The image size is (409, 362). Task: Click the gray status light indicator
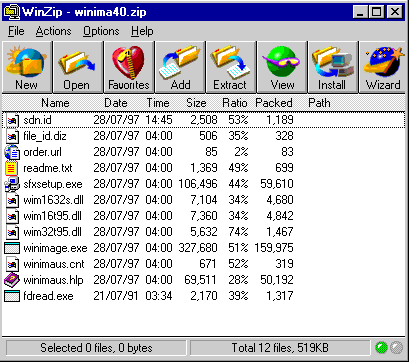coord(396,348)
